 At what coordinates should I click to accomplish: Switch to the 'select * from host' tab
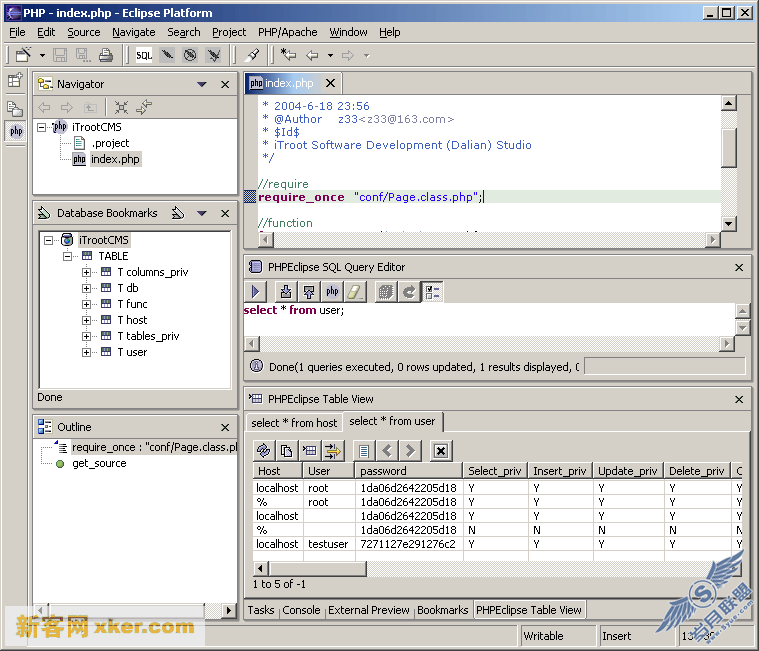tap(294, 423)
